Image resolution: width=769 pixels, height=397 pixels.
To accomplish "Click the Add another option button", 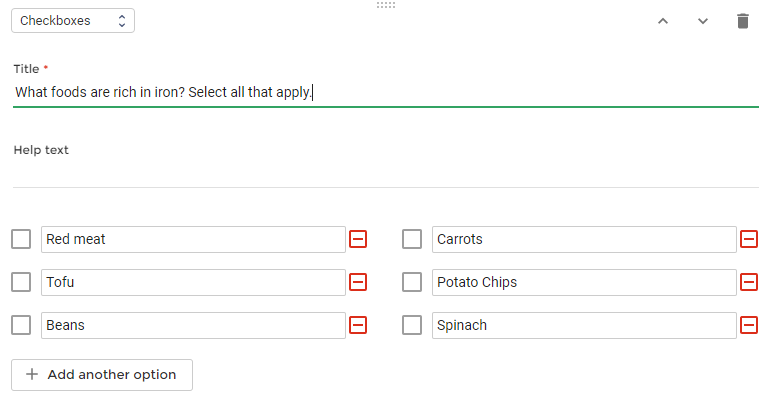I will tap(102, 375).
